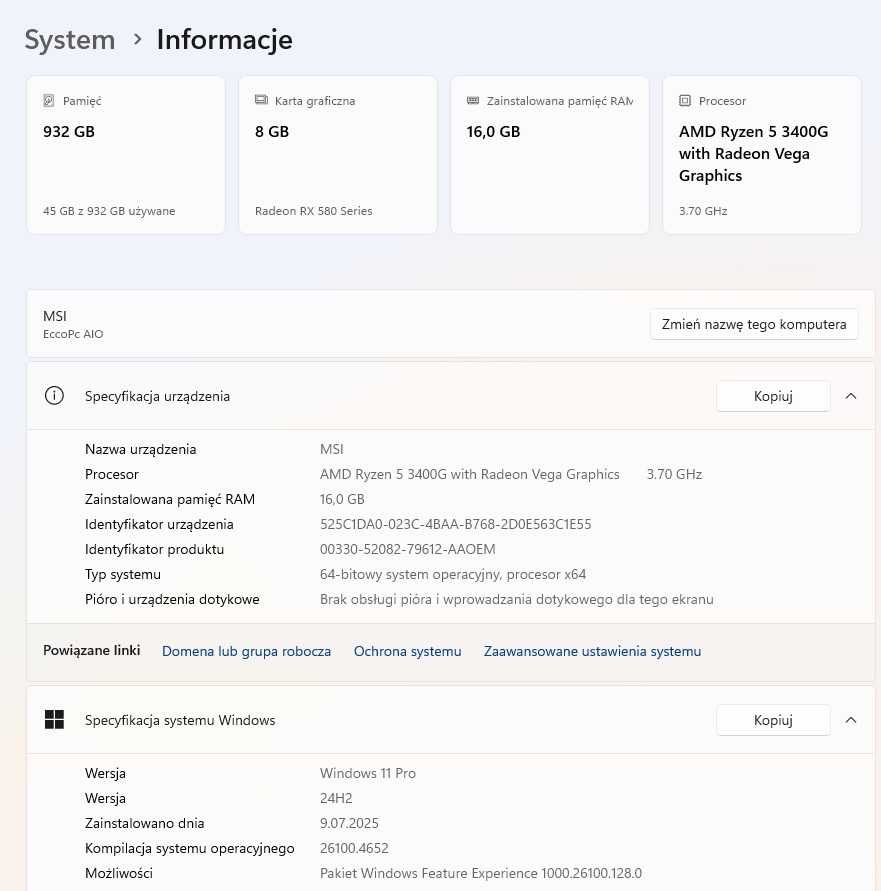881x891 pixels.
Task: Go back to System breadcrumb
Action: pyautogui.click(x=70, y=40)
